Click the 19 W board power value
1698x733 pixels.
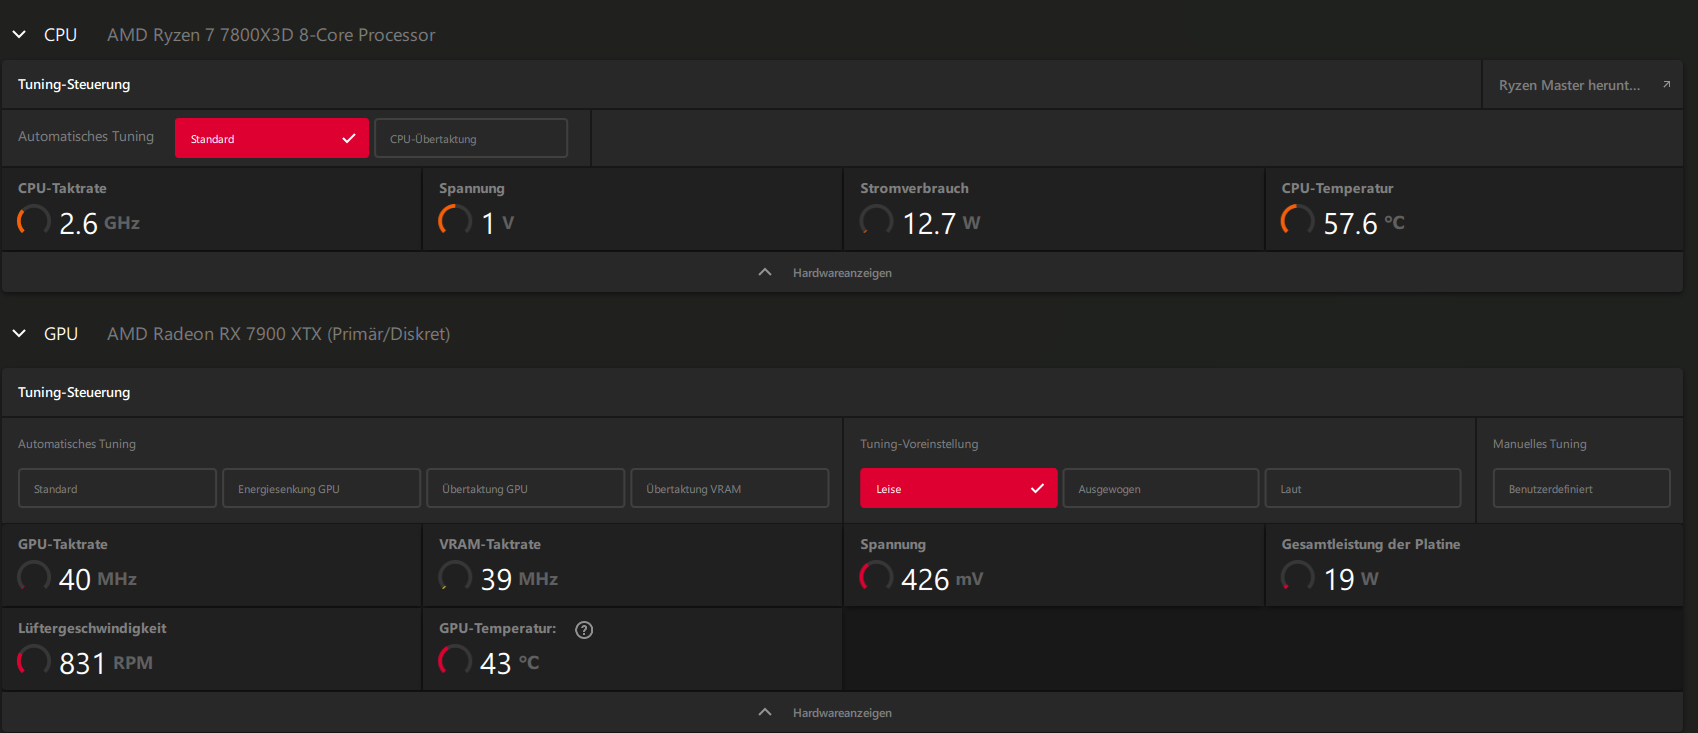pos(1351,579)
